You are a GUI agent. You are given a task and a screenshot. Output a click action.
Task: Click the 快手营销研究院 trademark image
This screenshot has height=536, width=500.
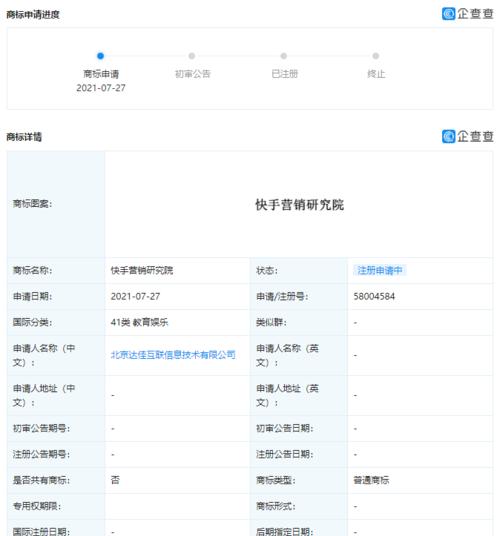click(x=299, y=205)
